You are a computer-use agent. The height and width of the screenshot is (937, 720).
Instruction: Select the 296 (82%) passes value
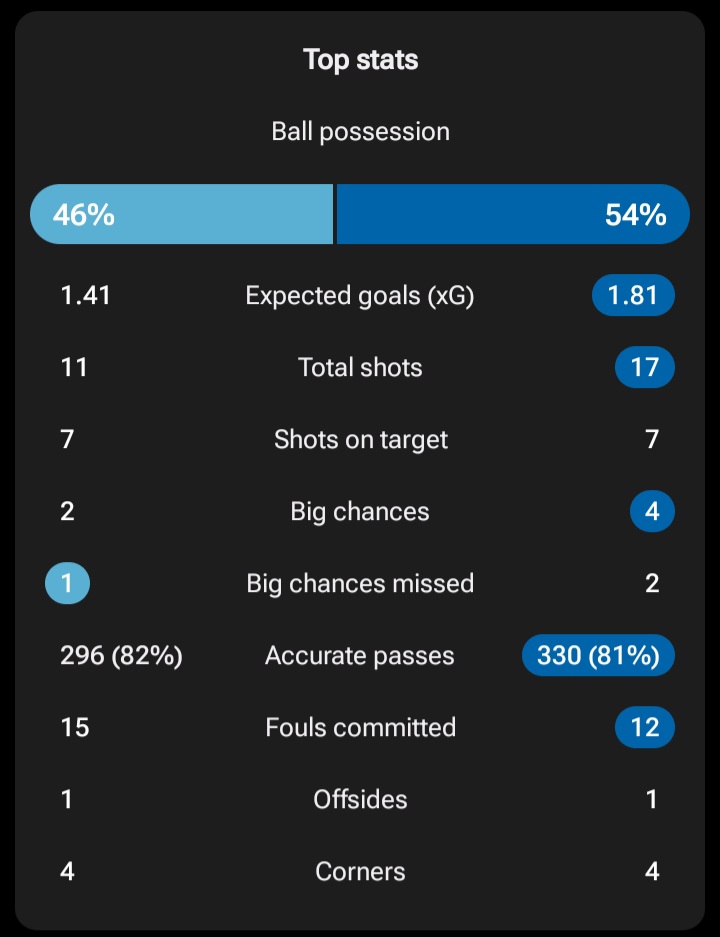point(121,656)
